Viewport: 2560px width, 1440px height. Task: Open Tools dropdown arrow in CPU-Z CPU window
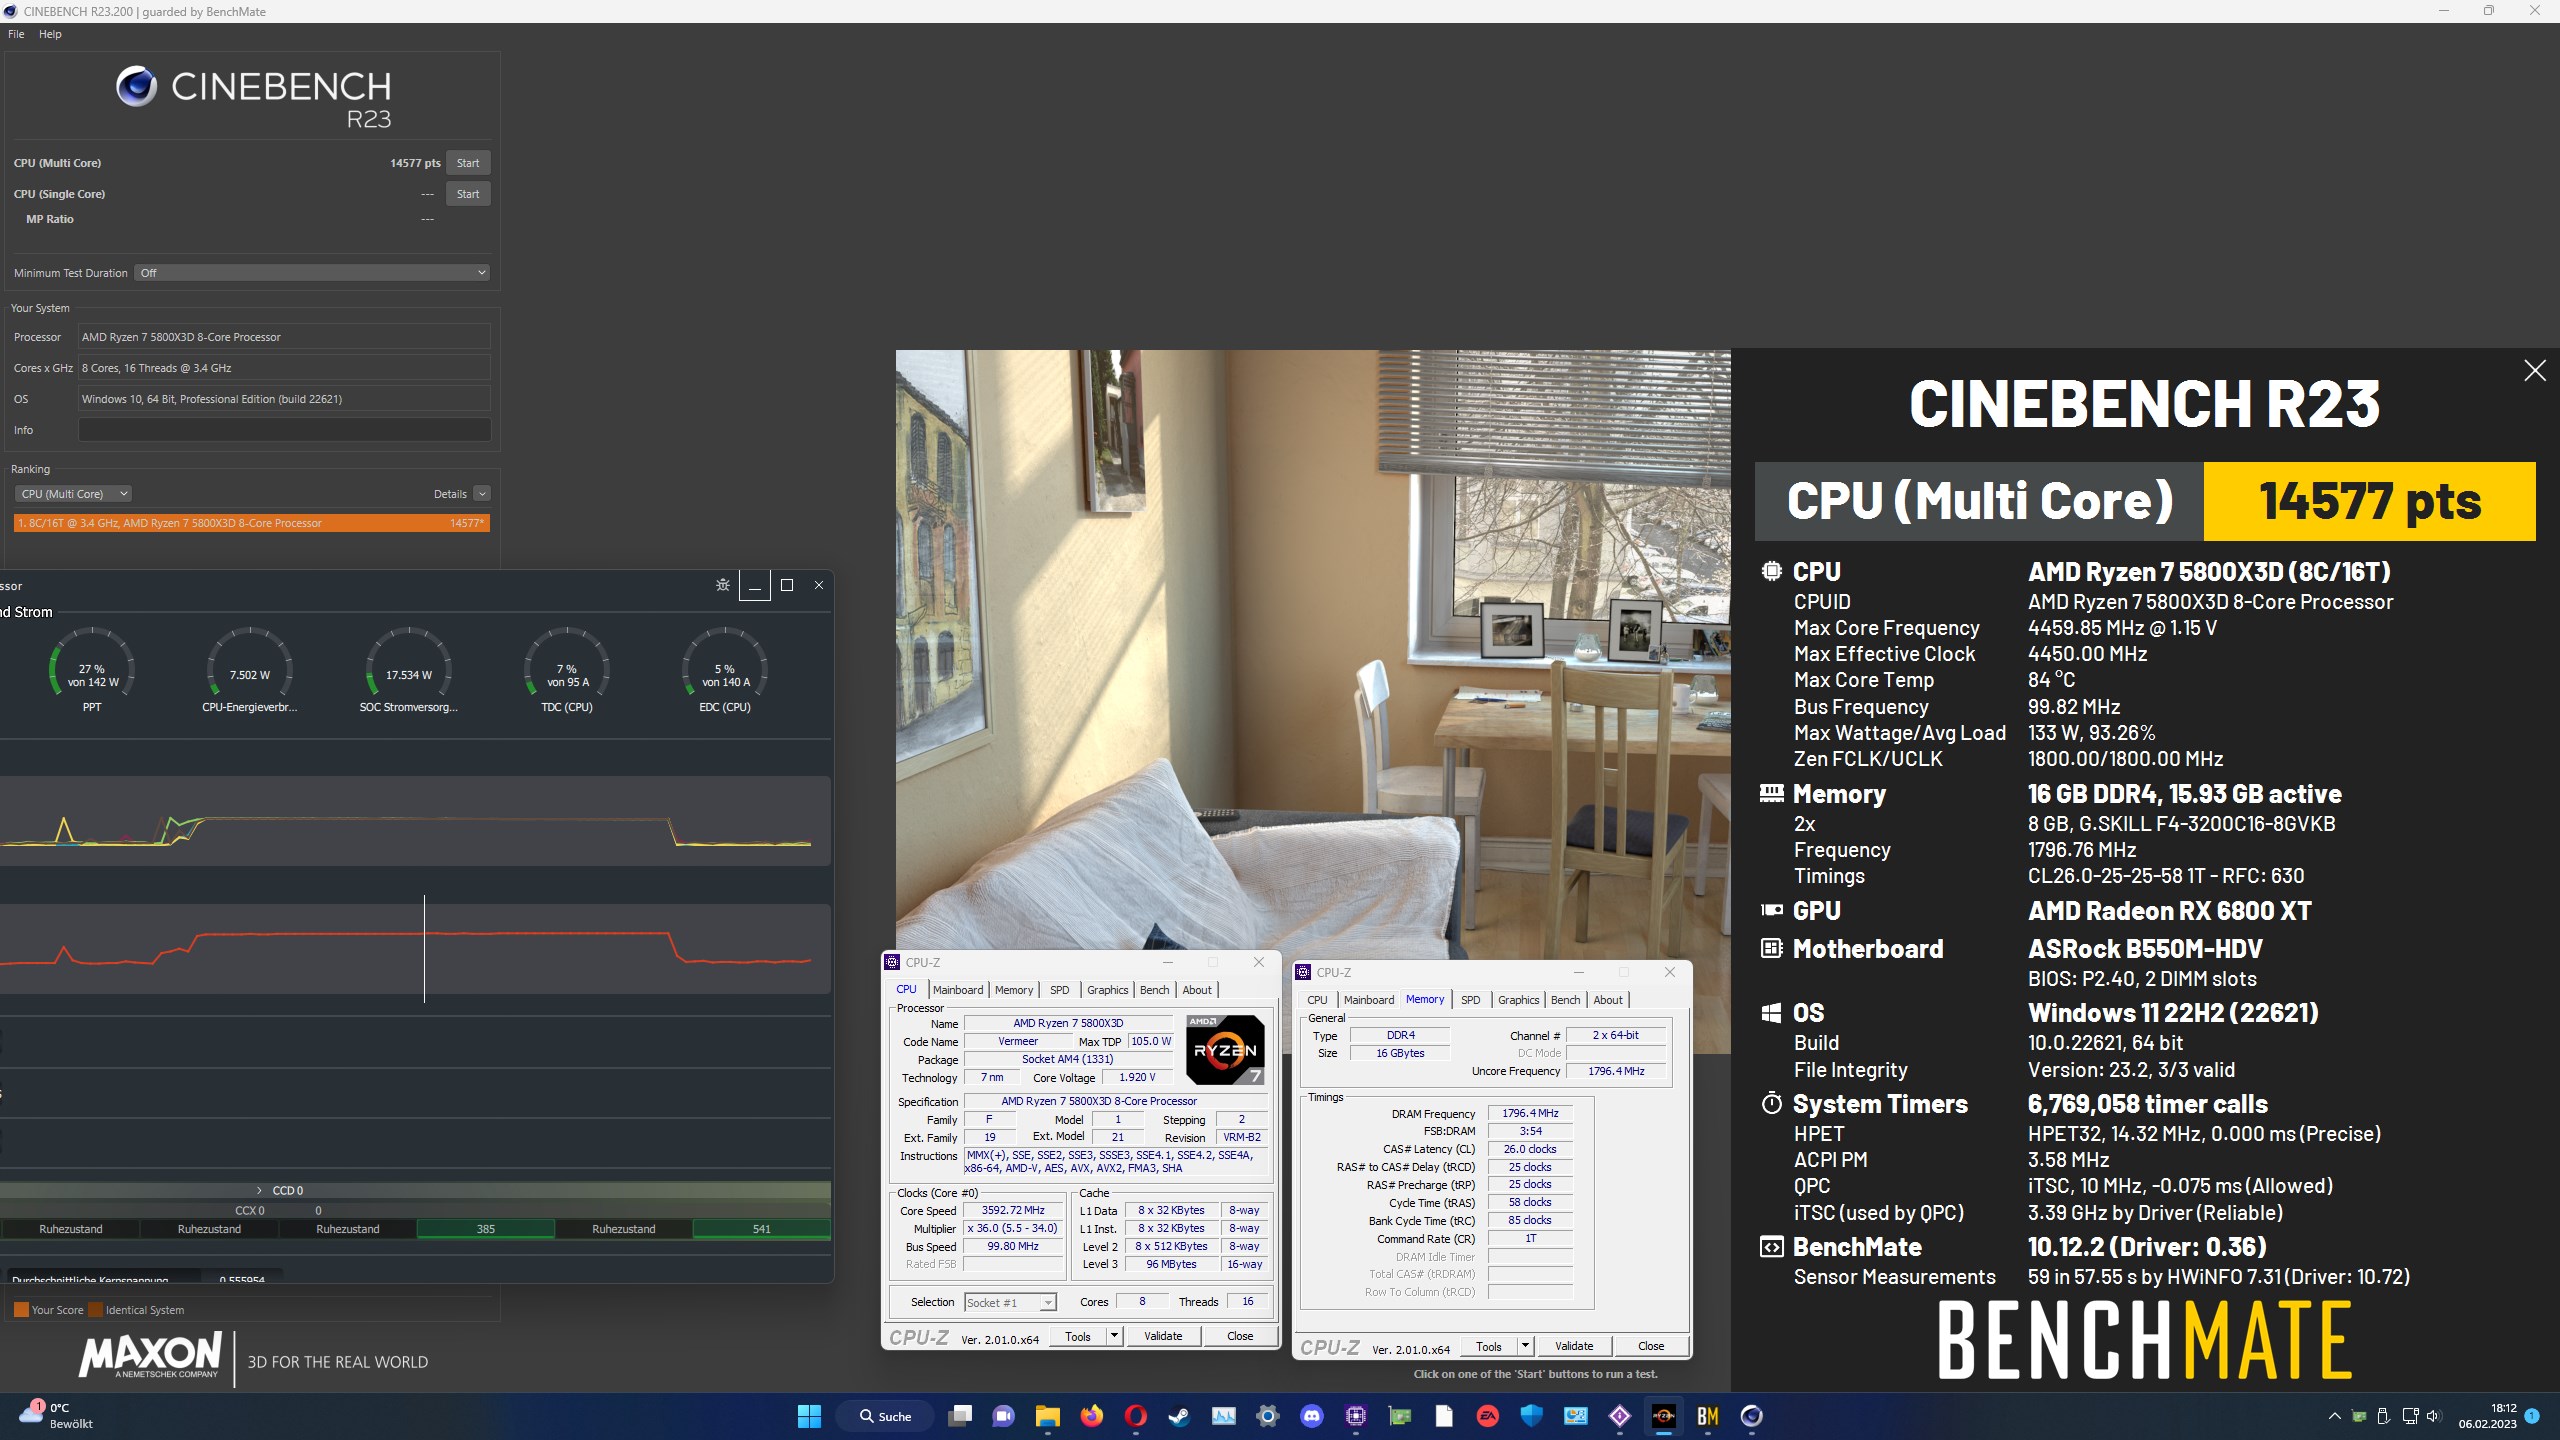(x=1114, y=1336)
